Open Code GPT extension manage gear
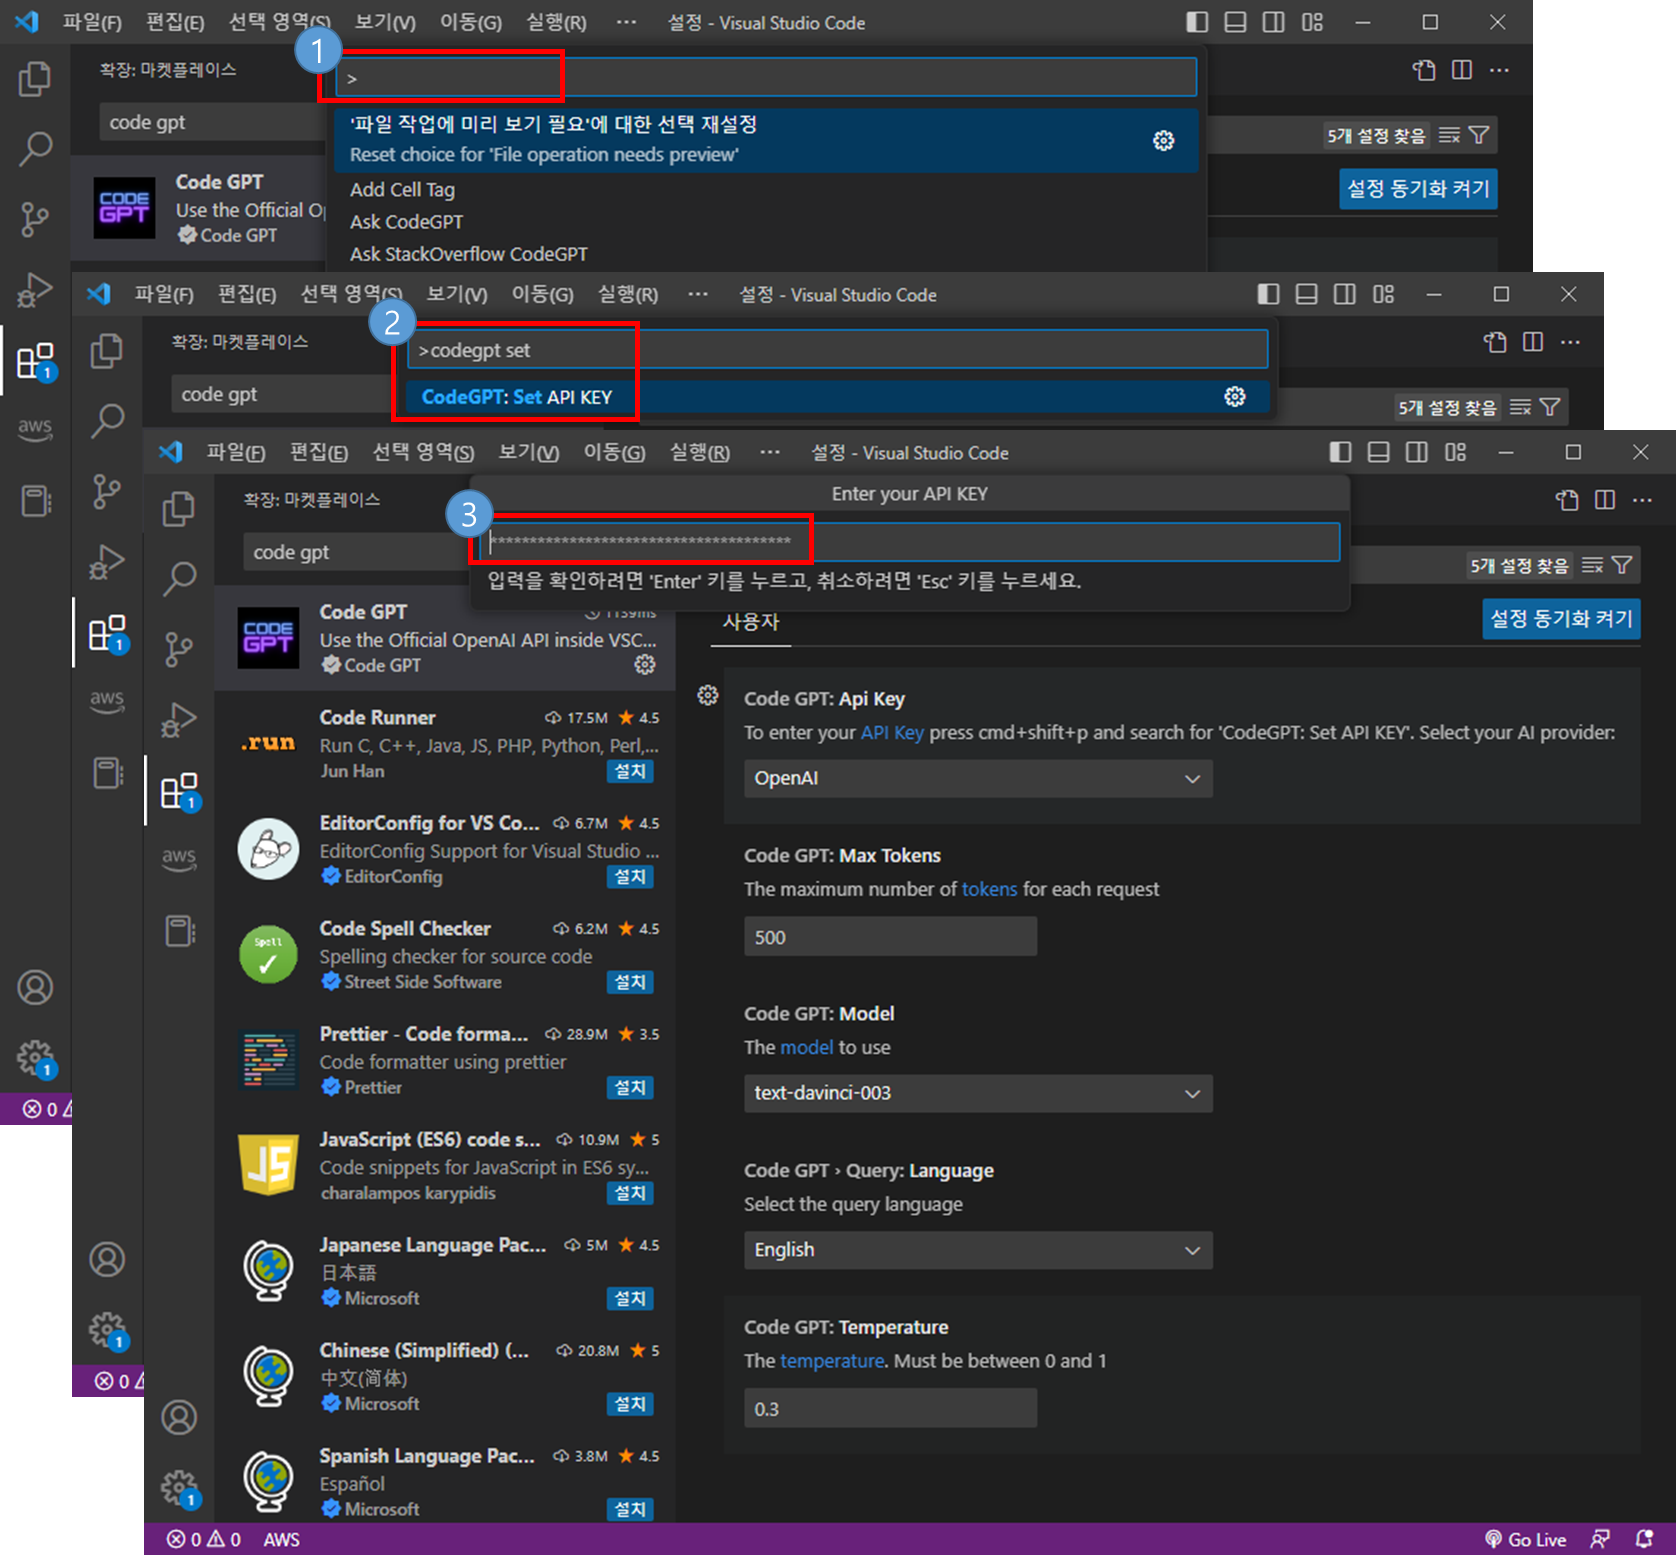The width and height of the screenshot is (1676, 1555). coord(645,665)
